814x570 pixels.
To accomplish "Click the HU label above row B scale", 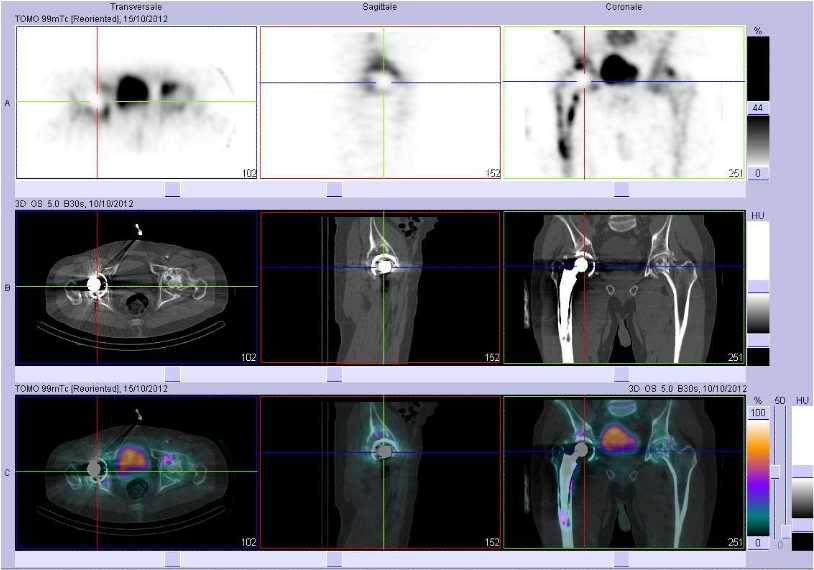I will (758, 215).
